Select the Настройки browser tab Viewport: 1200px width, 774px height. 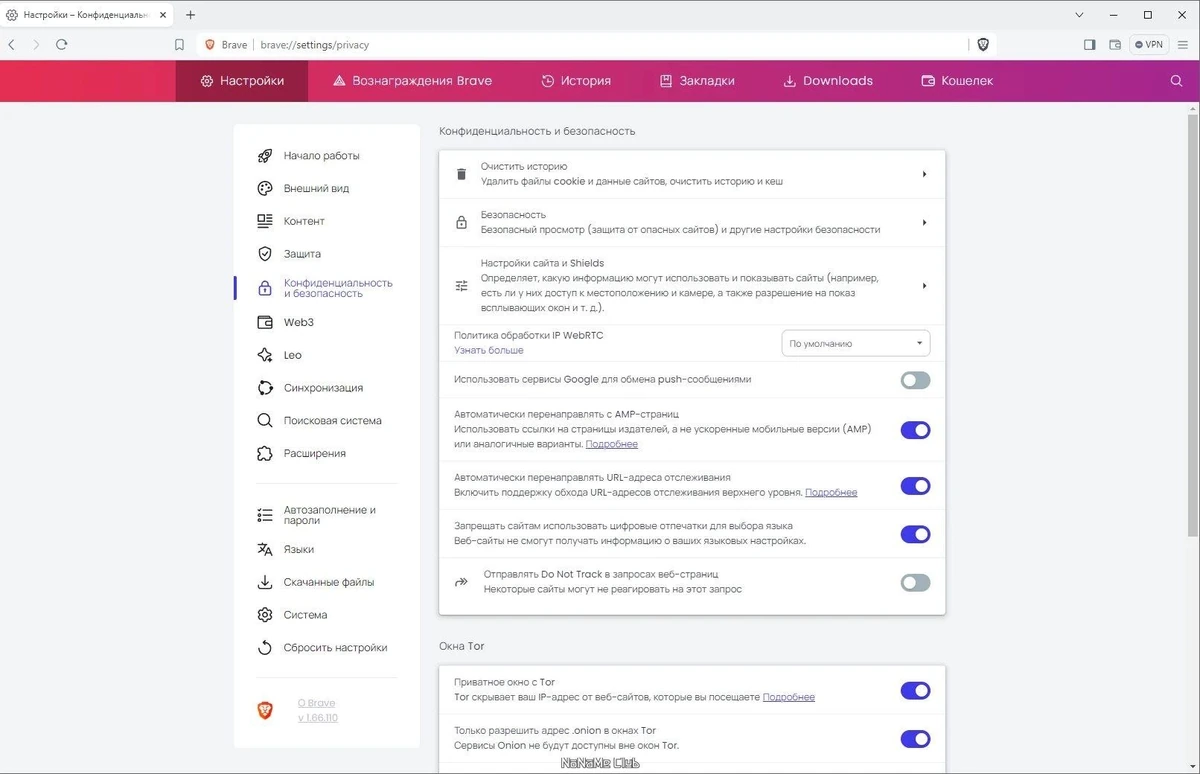(x=86, y=15)
